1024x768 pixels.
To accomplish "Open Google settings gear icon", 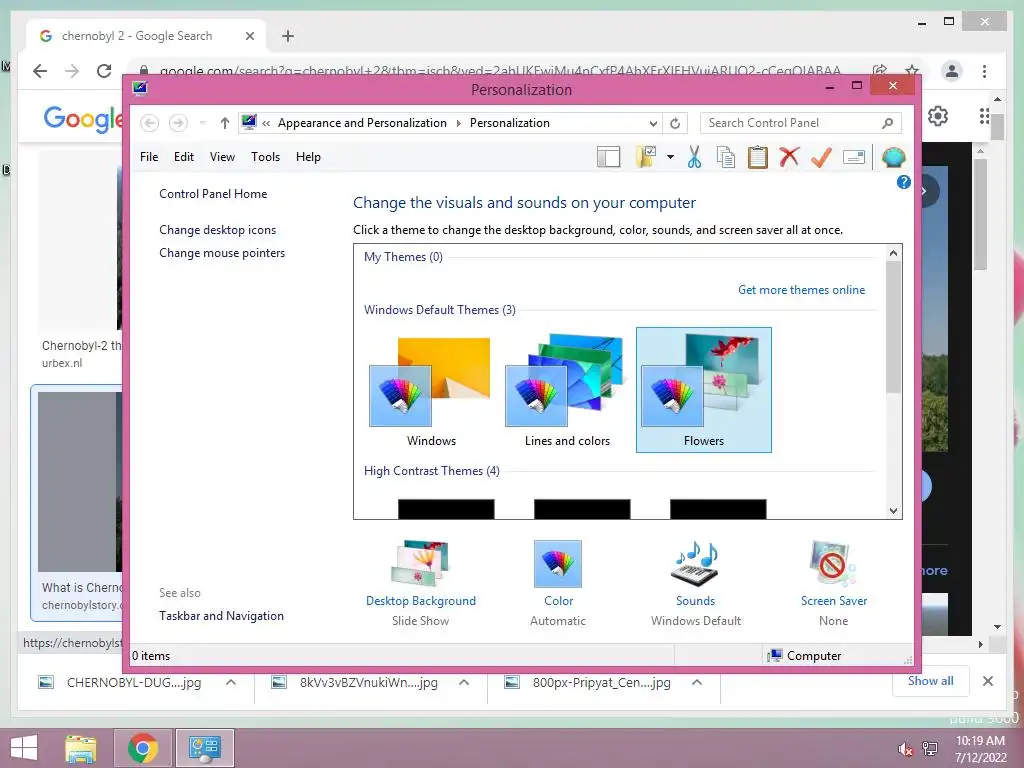I will 938,116.
